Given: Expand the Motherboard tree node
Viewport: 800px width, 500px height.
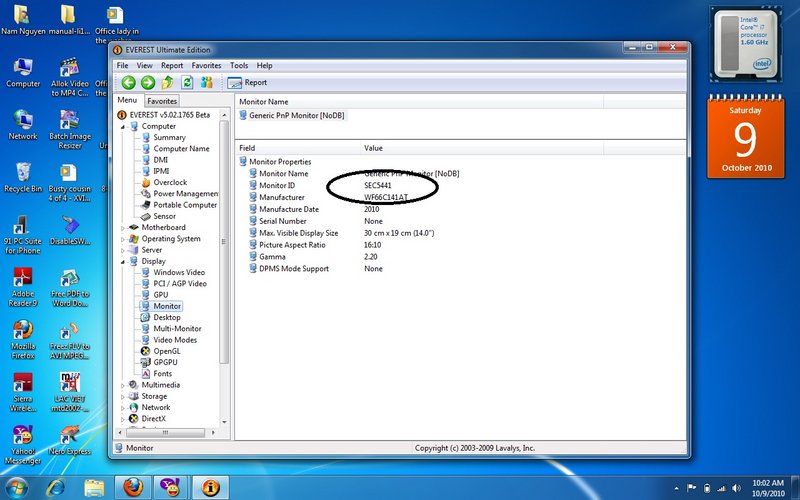Looking at the screenshot, I should click(x=124, y=227).
